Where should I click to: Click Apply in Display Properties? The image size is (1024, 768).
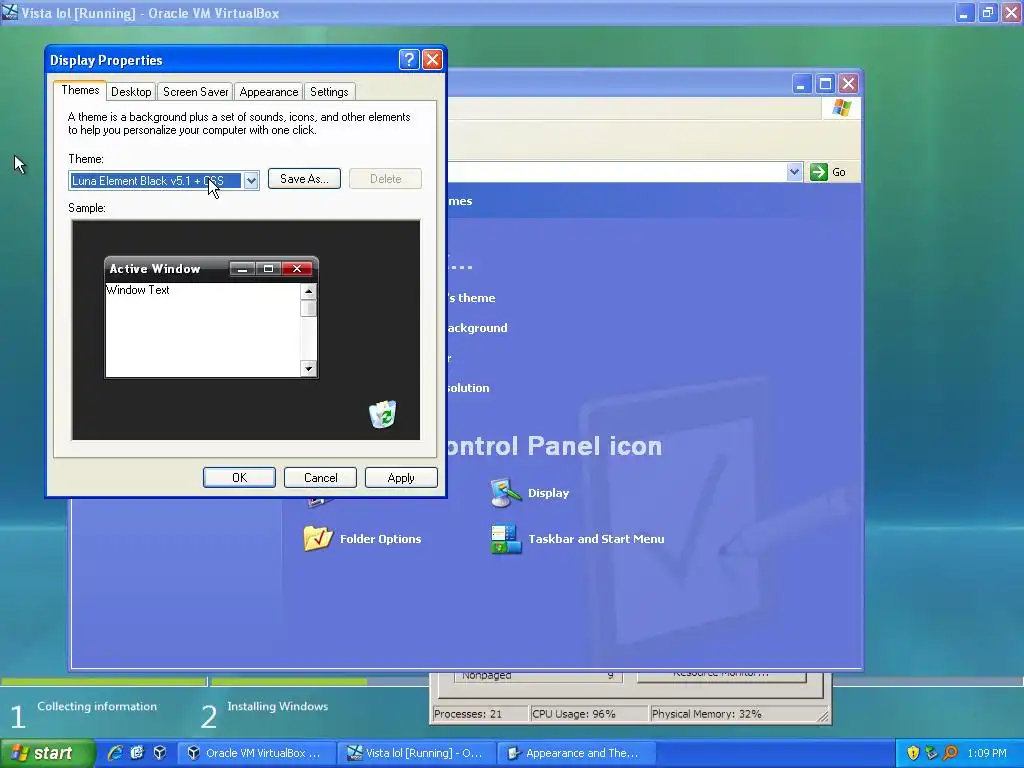click(x=401, y=477)
